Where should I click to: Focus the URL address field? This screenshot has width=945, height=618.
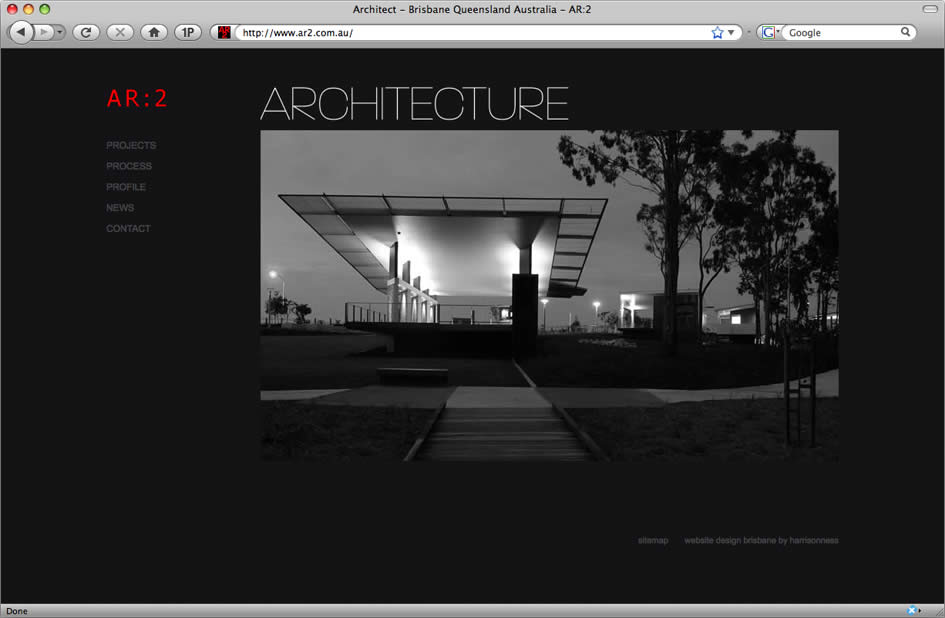(x=473, y=33)
